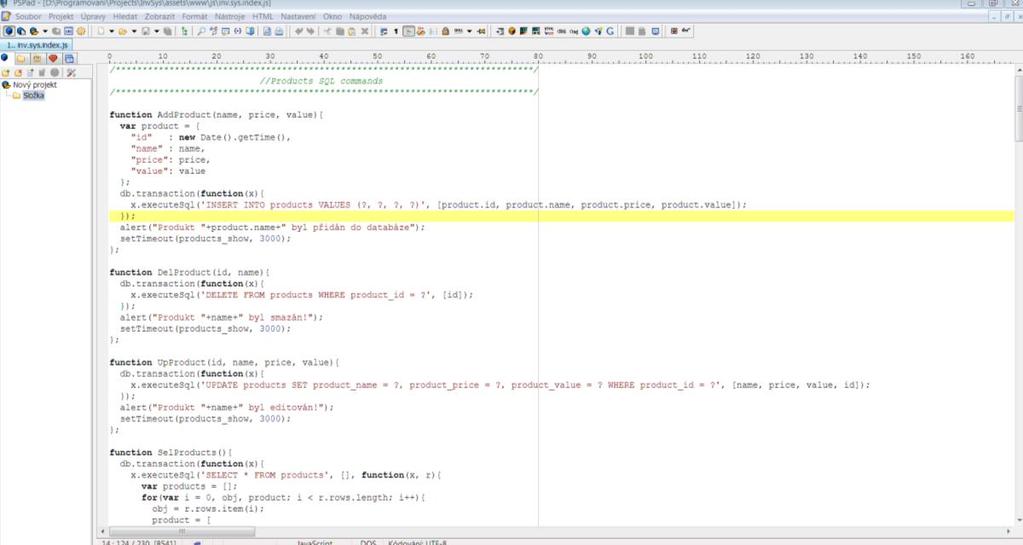
Task: Click add folder icon in project panel
Action: tap(6, 73)
